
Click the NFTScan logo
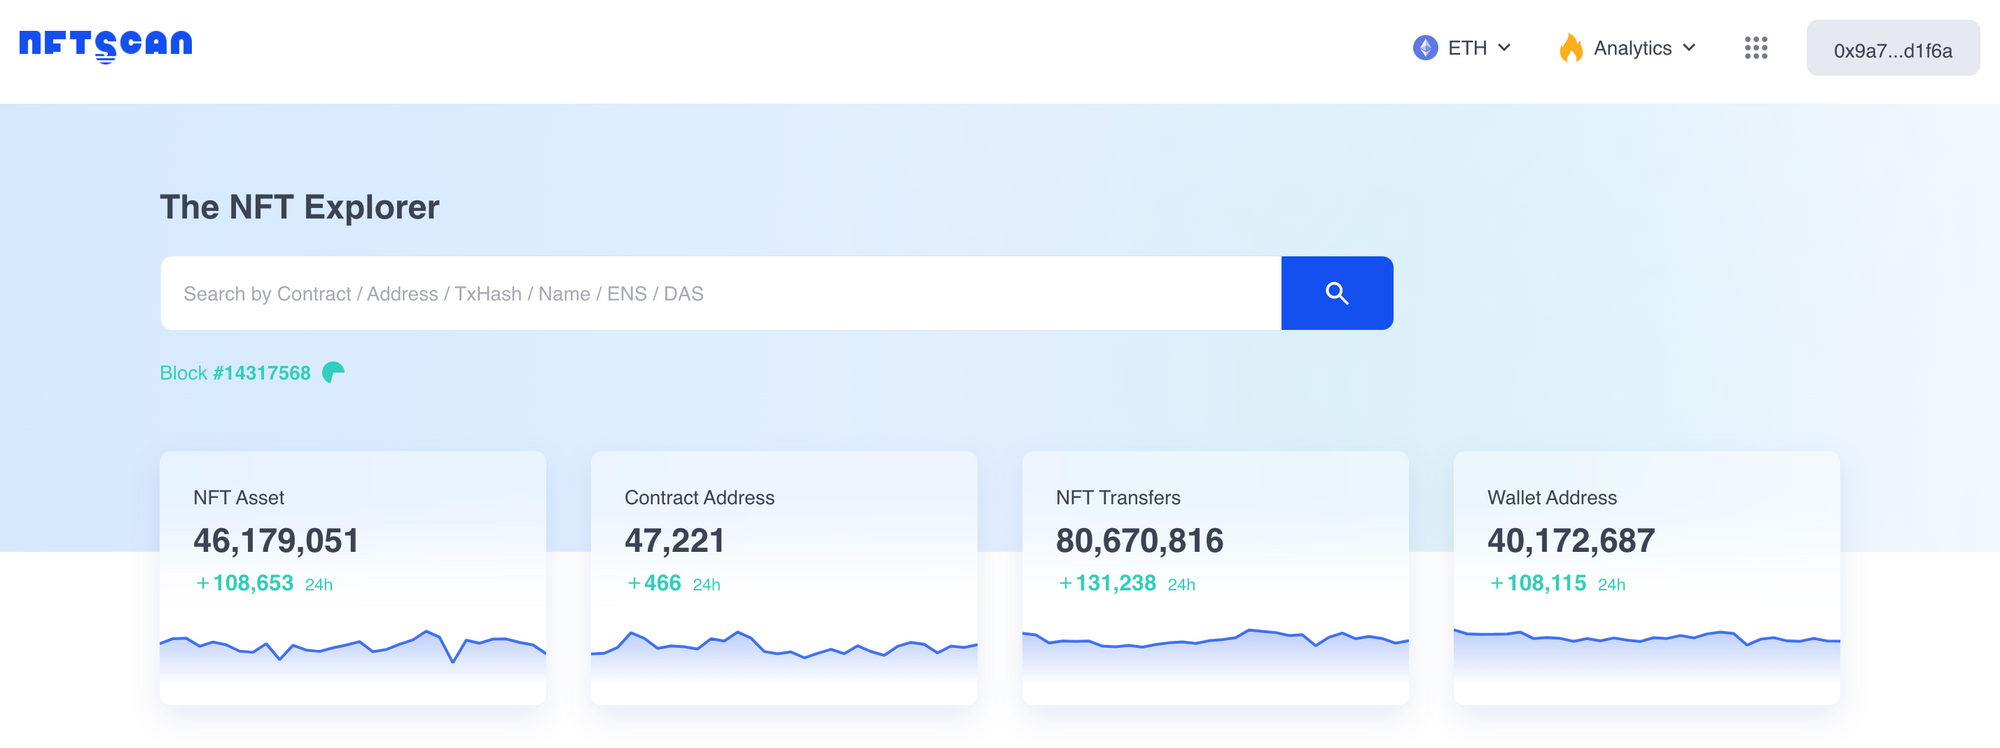[x=106, y=45]
